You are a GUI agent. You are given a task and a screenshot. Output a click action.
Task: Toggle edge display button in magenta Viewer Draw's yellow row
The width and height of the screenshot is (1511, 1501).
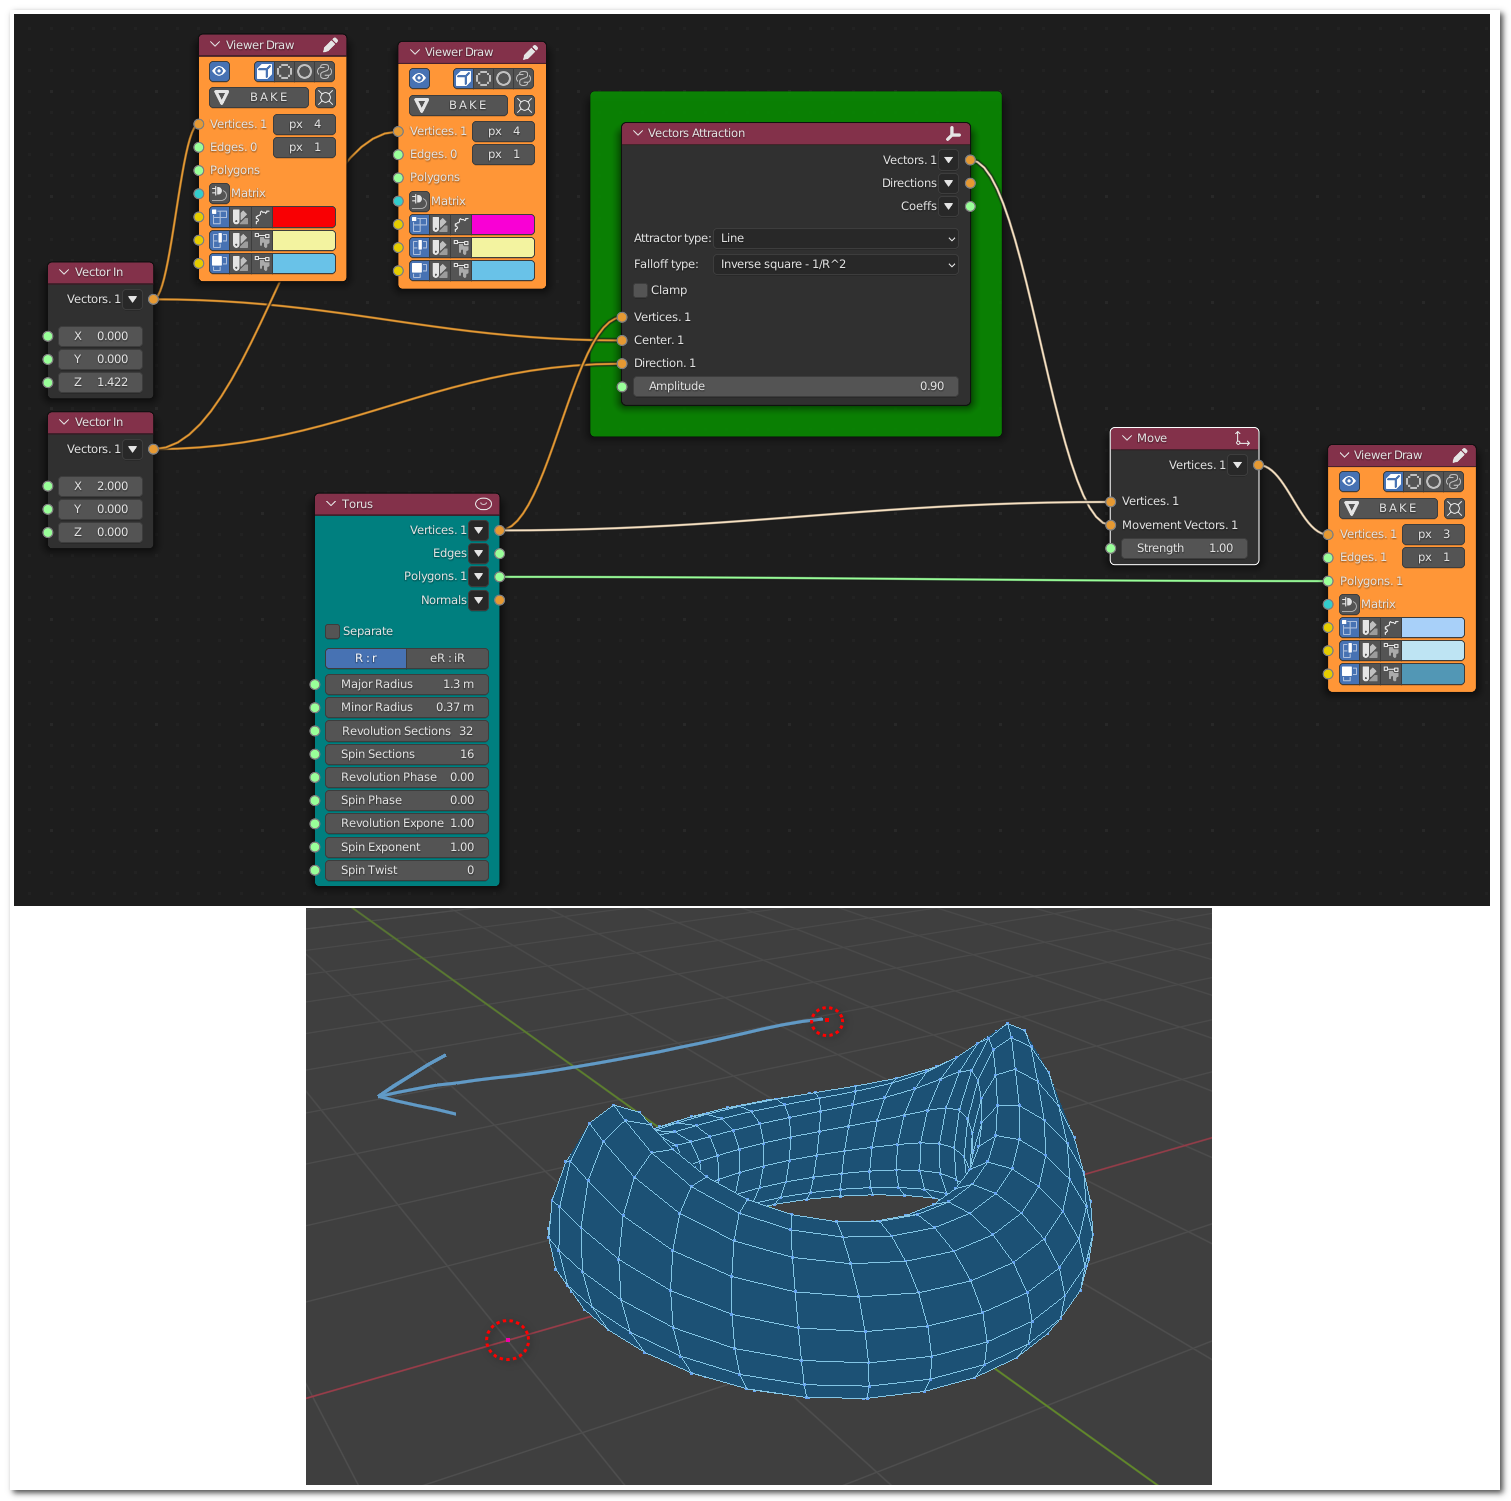tap(419, 247)
